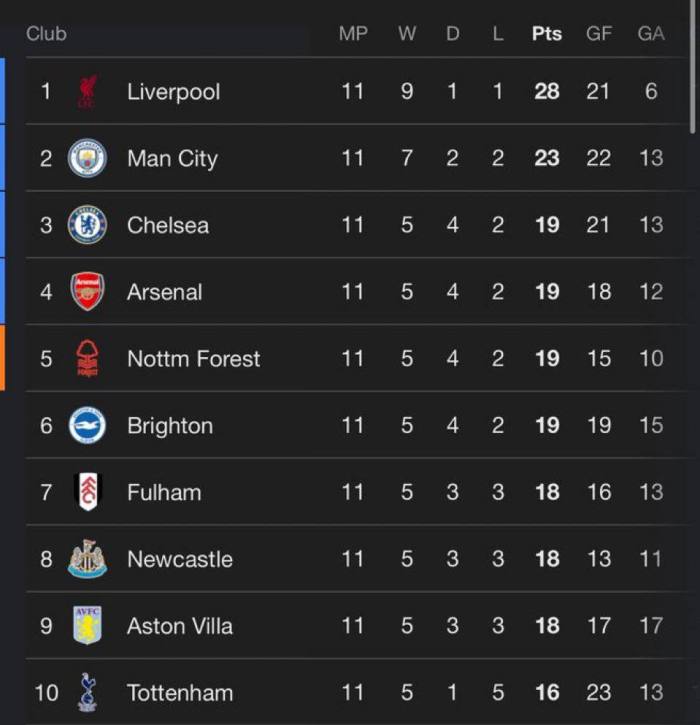Click the Liverpool club crest

(87, 91)
